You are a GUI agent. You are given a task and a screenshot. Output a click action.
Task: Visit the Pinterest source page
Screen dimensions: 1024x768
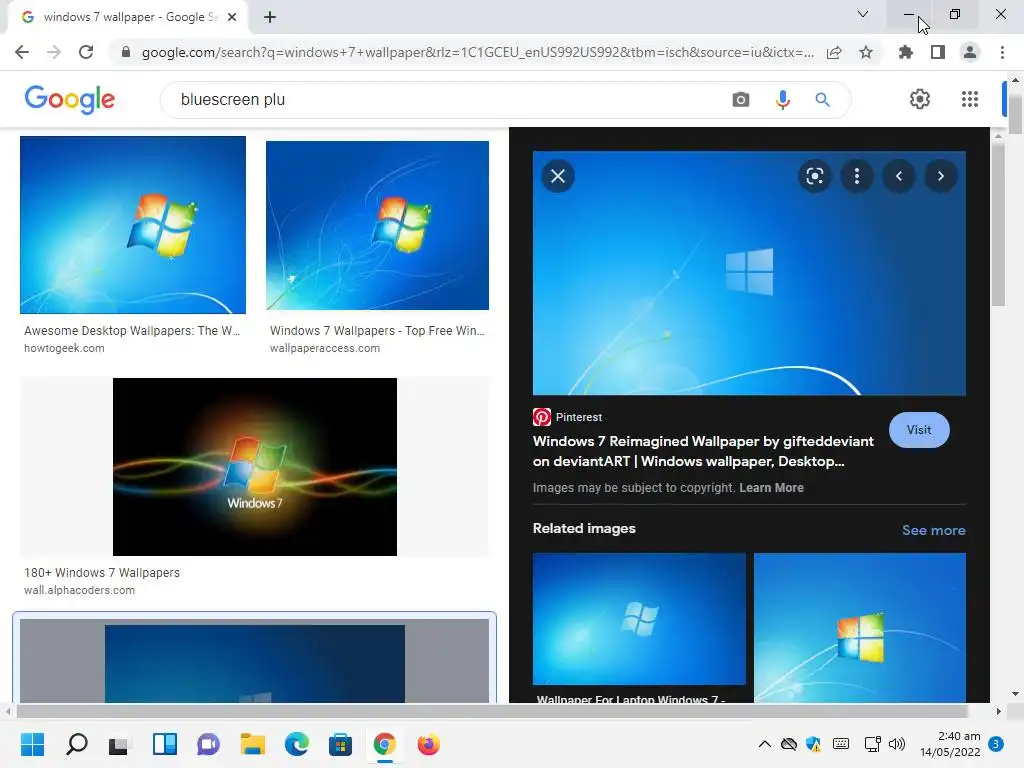tap(919, 430)
